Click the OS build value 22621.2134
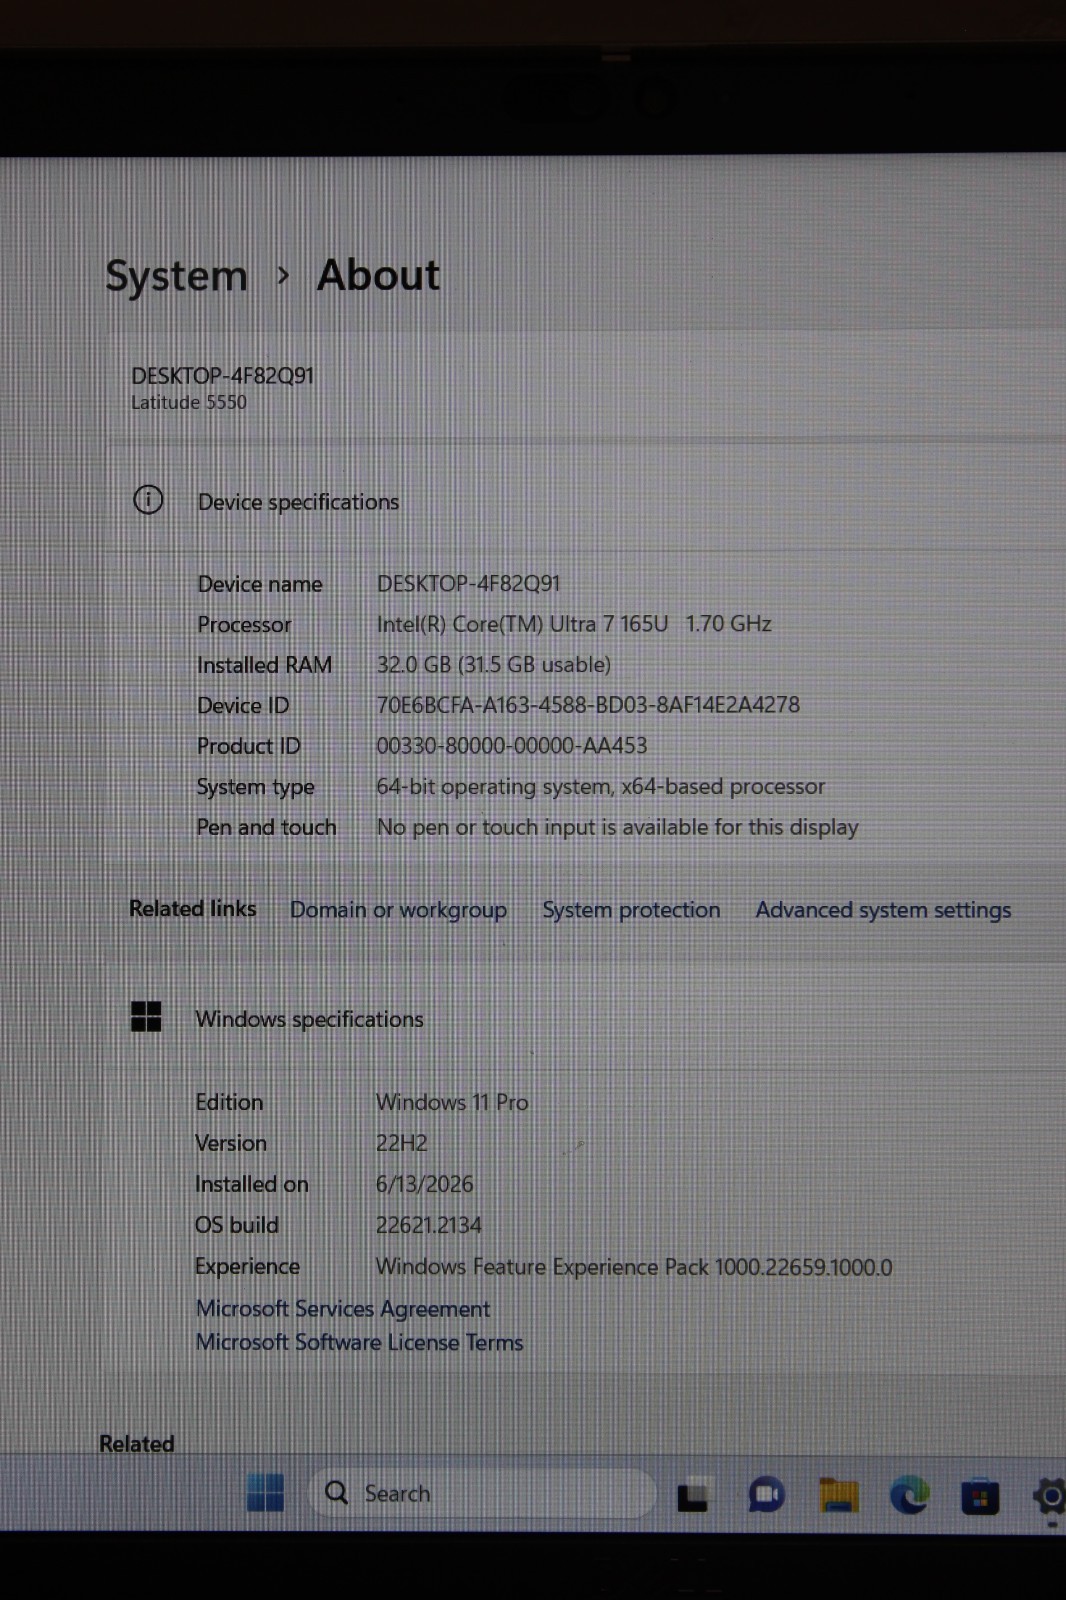1066x1600 pixels. click(428, 1225)
